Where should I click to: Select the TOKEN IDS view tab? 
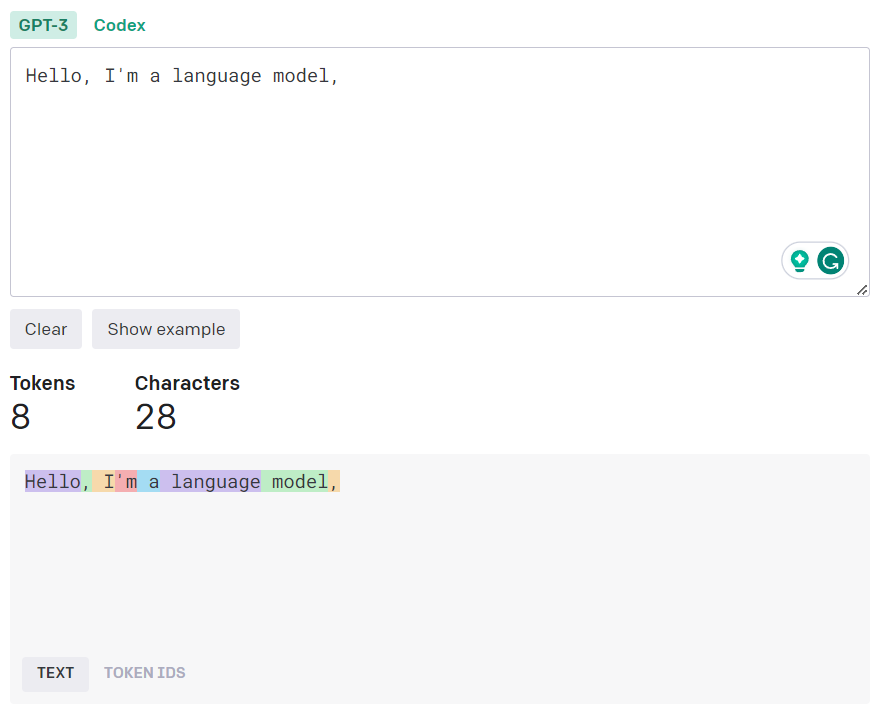[144, 674]
